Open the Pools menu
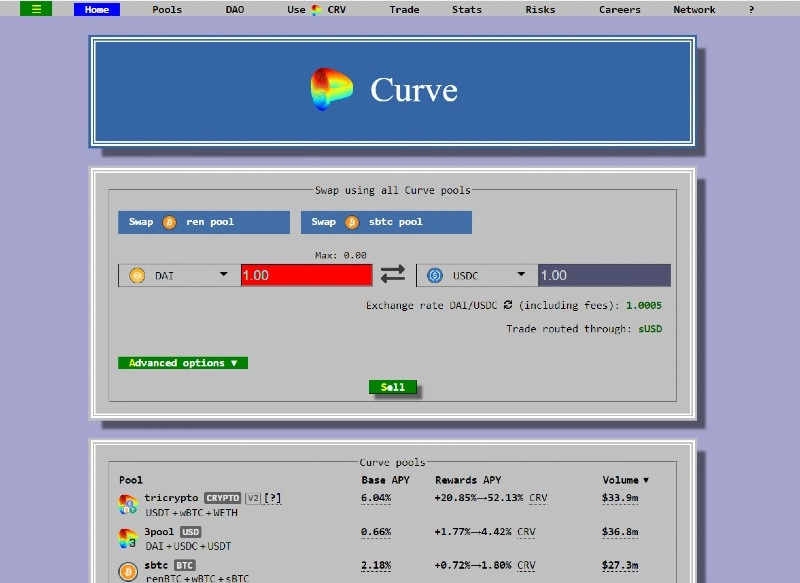This screenshot has height=583, width=800. tap(167, 9)
